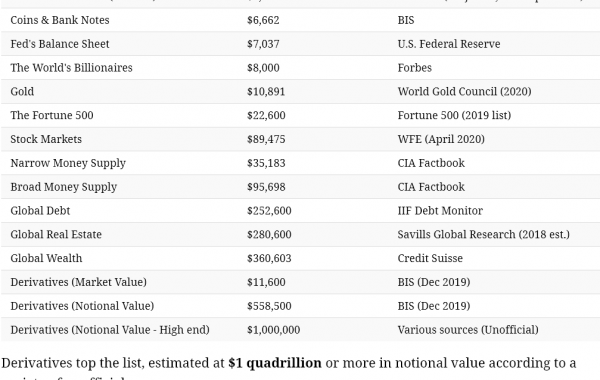Click the U.S. Federal Reserve source cell
This screenshot has height=380, width=600.
[449, 44]
